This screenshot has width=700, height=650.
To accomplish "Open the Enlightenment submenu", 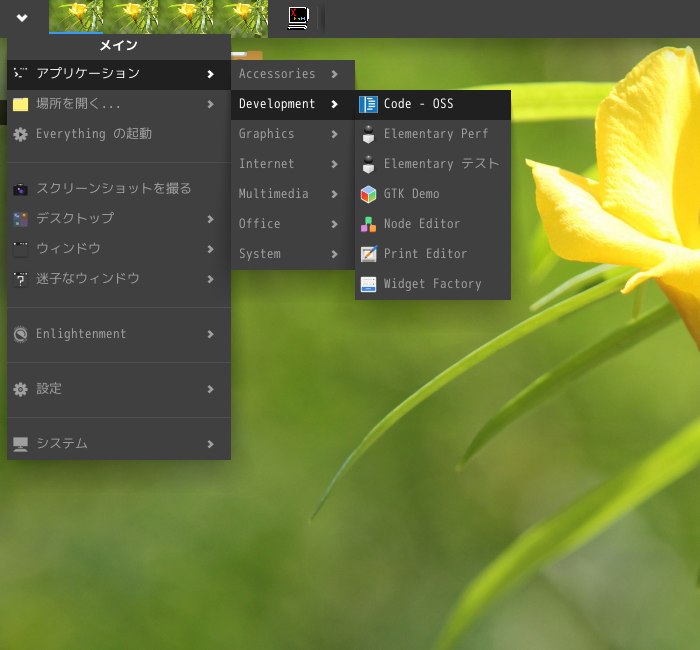I will coord(119,334).
